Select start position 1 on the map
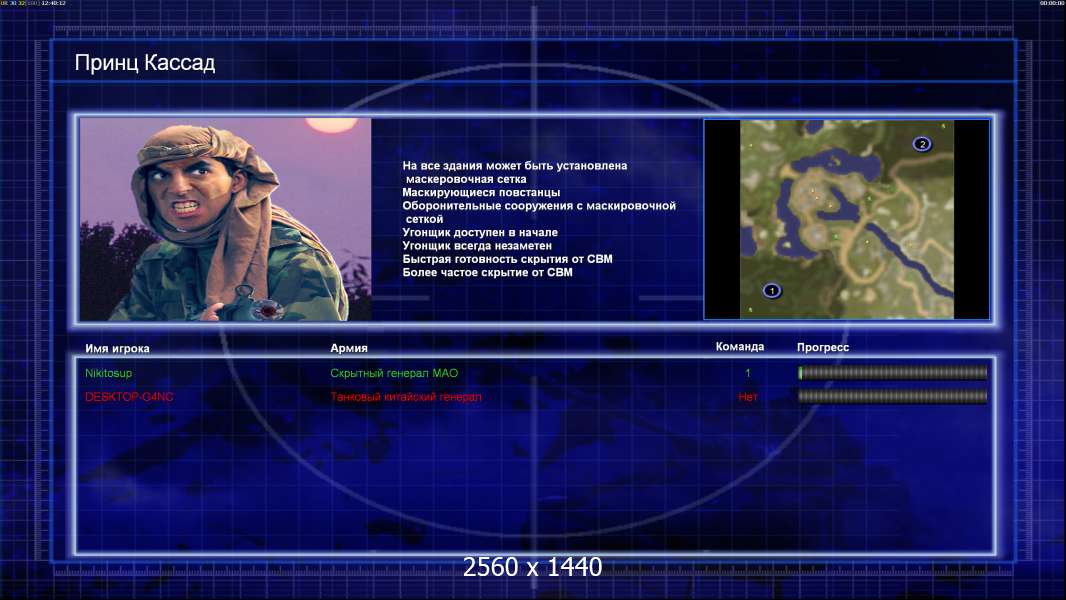The width and height of the screenshot is (1066, 600). click(x=772, y=291)
